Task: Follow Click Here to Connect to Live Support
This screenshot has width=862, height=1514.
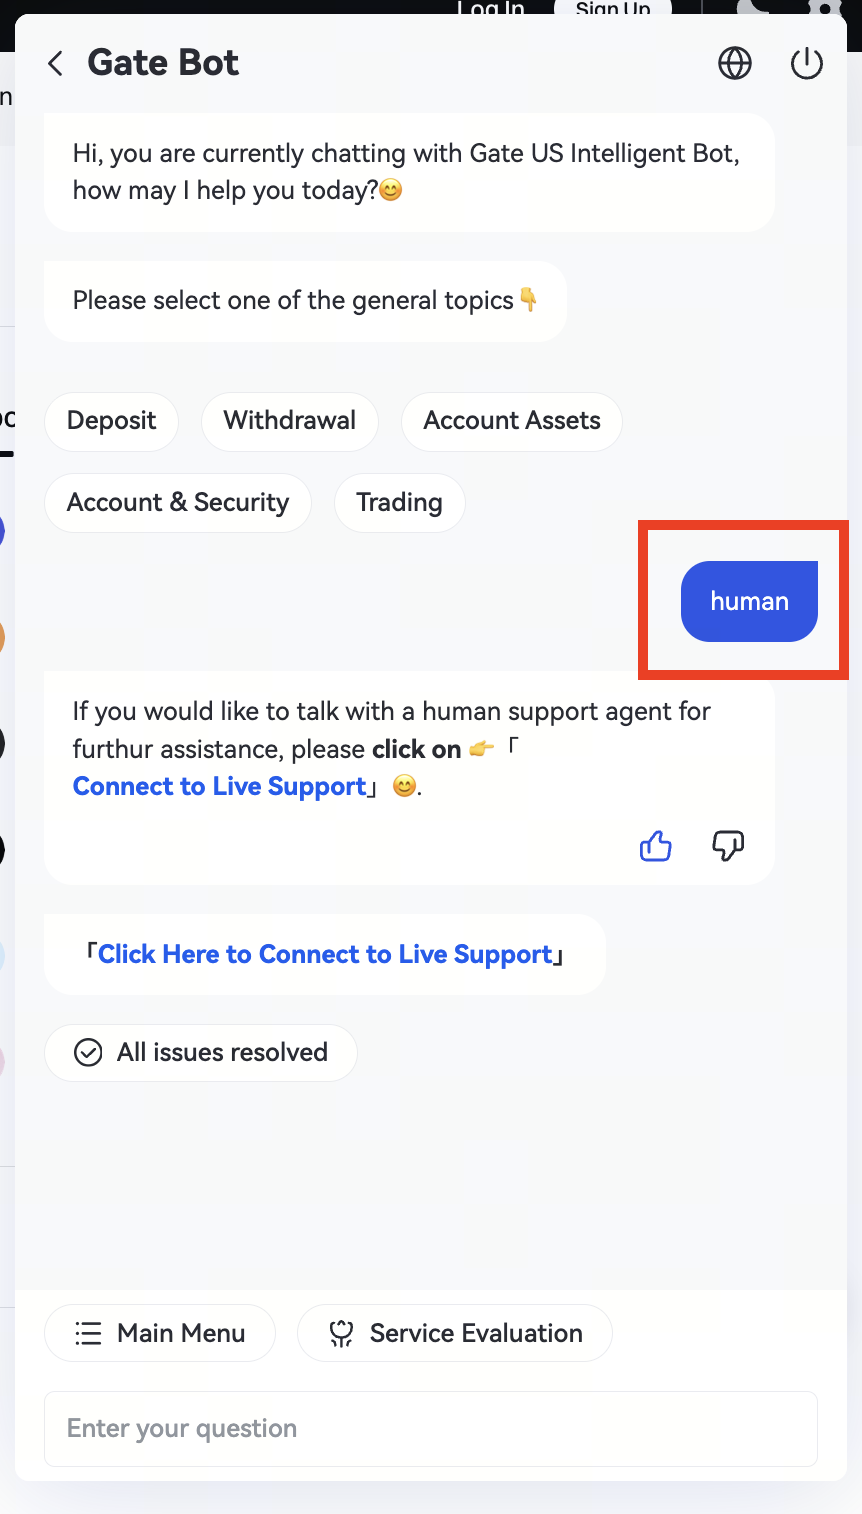Action: pos(325,955)
